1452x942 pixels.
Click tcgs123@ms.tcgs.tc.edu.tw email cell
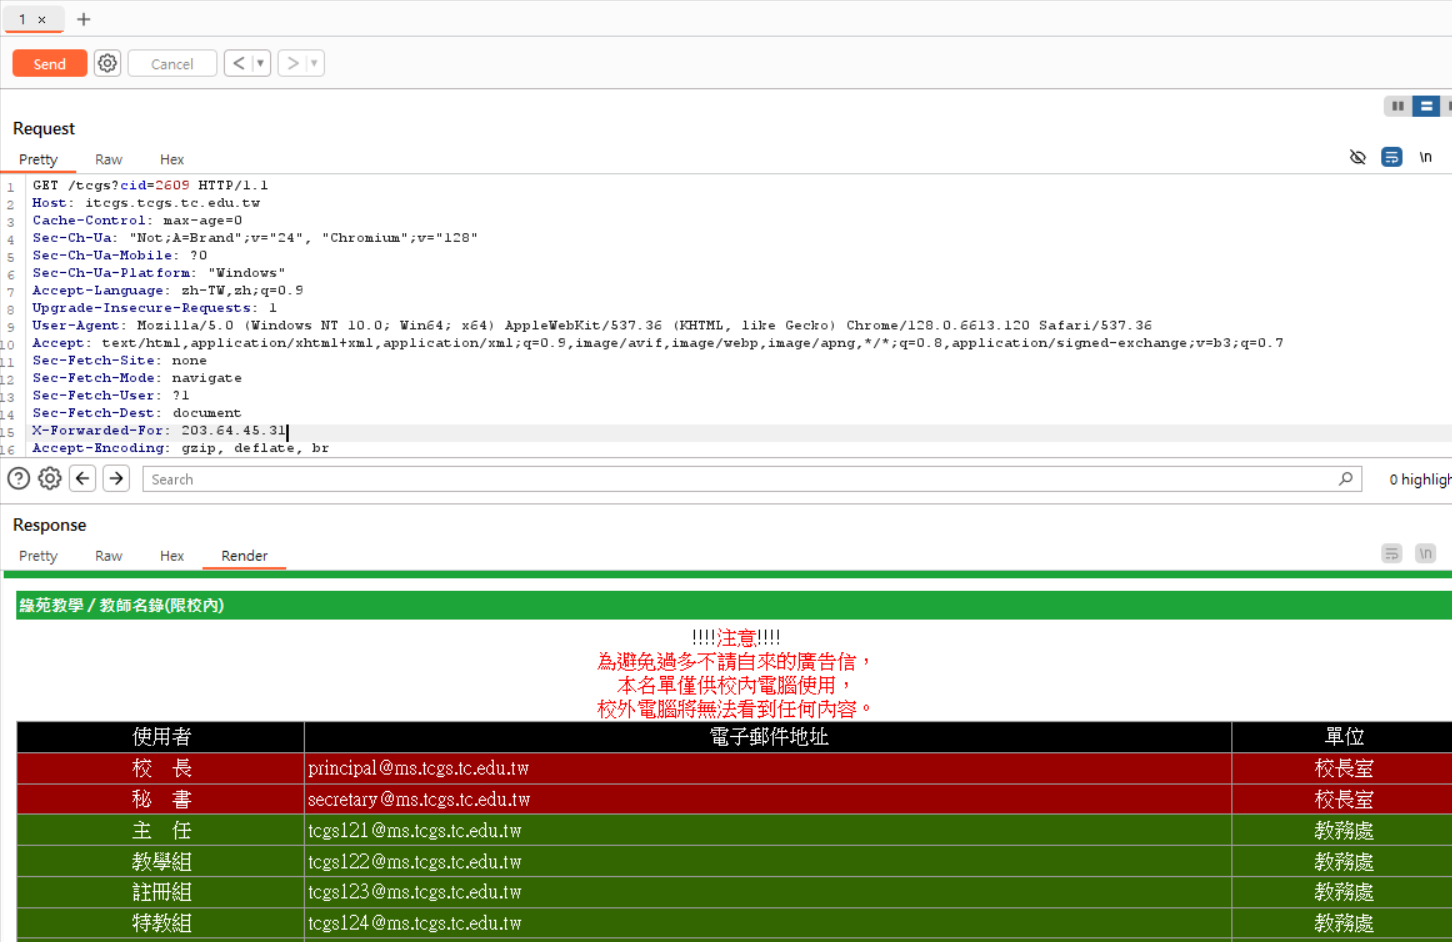[768, 892]
